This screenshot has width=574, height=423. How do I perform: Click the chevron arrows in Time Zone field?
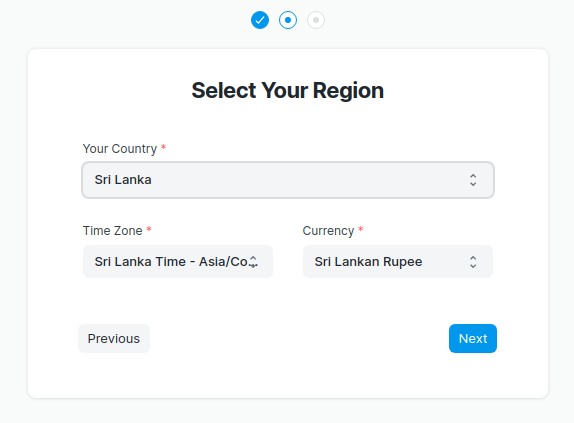(x=253, y=262)
